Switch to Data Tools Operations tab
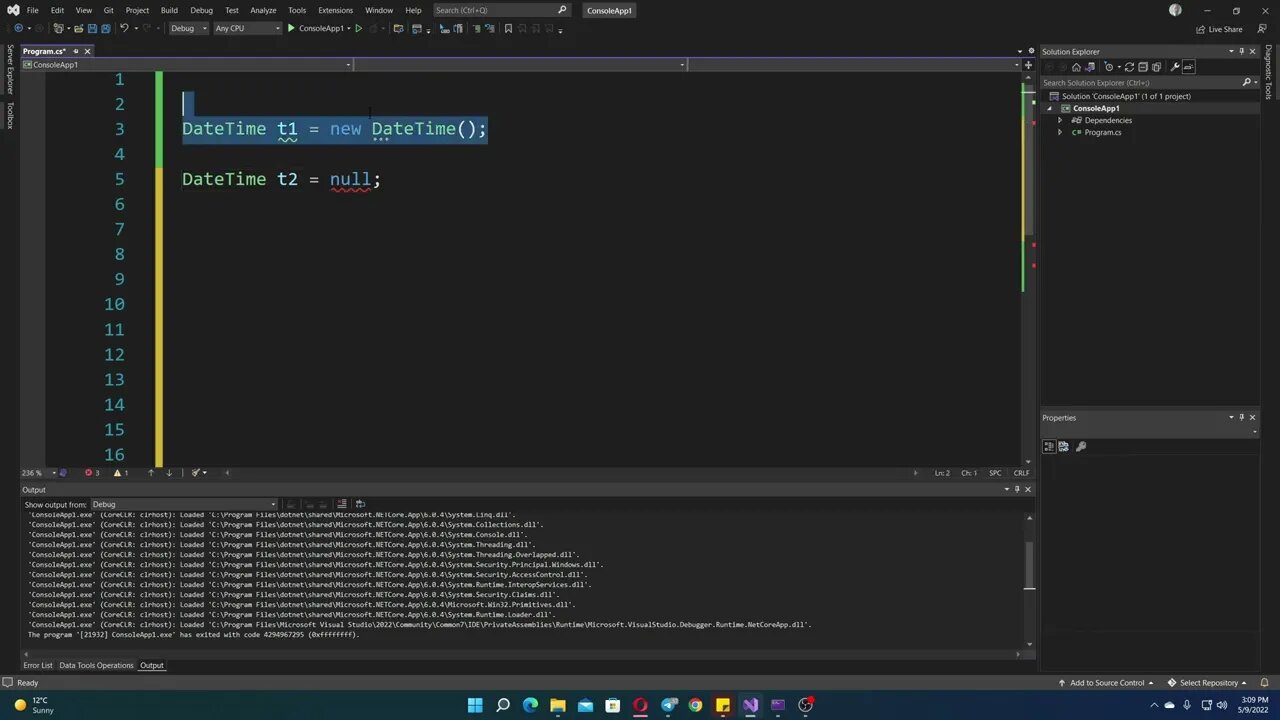This screenshot has width=1280, height=720. [x=96, y=665]
